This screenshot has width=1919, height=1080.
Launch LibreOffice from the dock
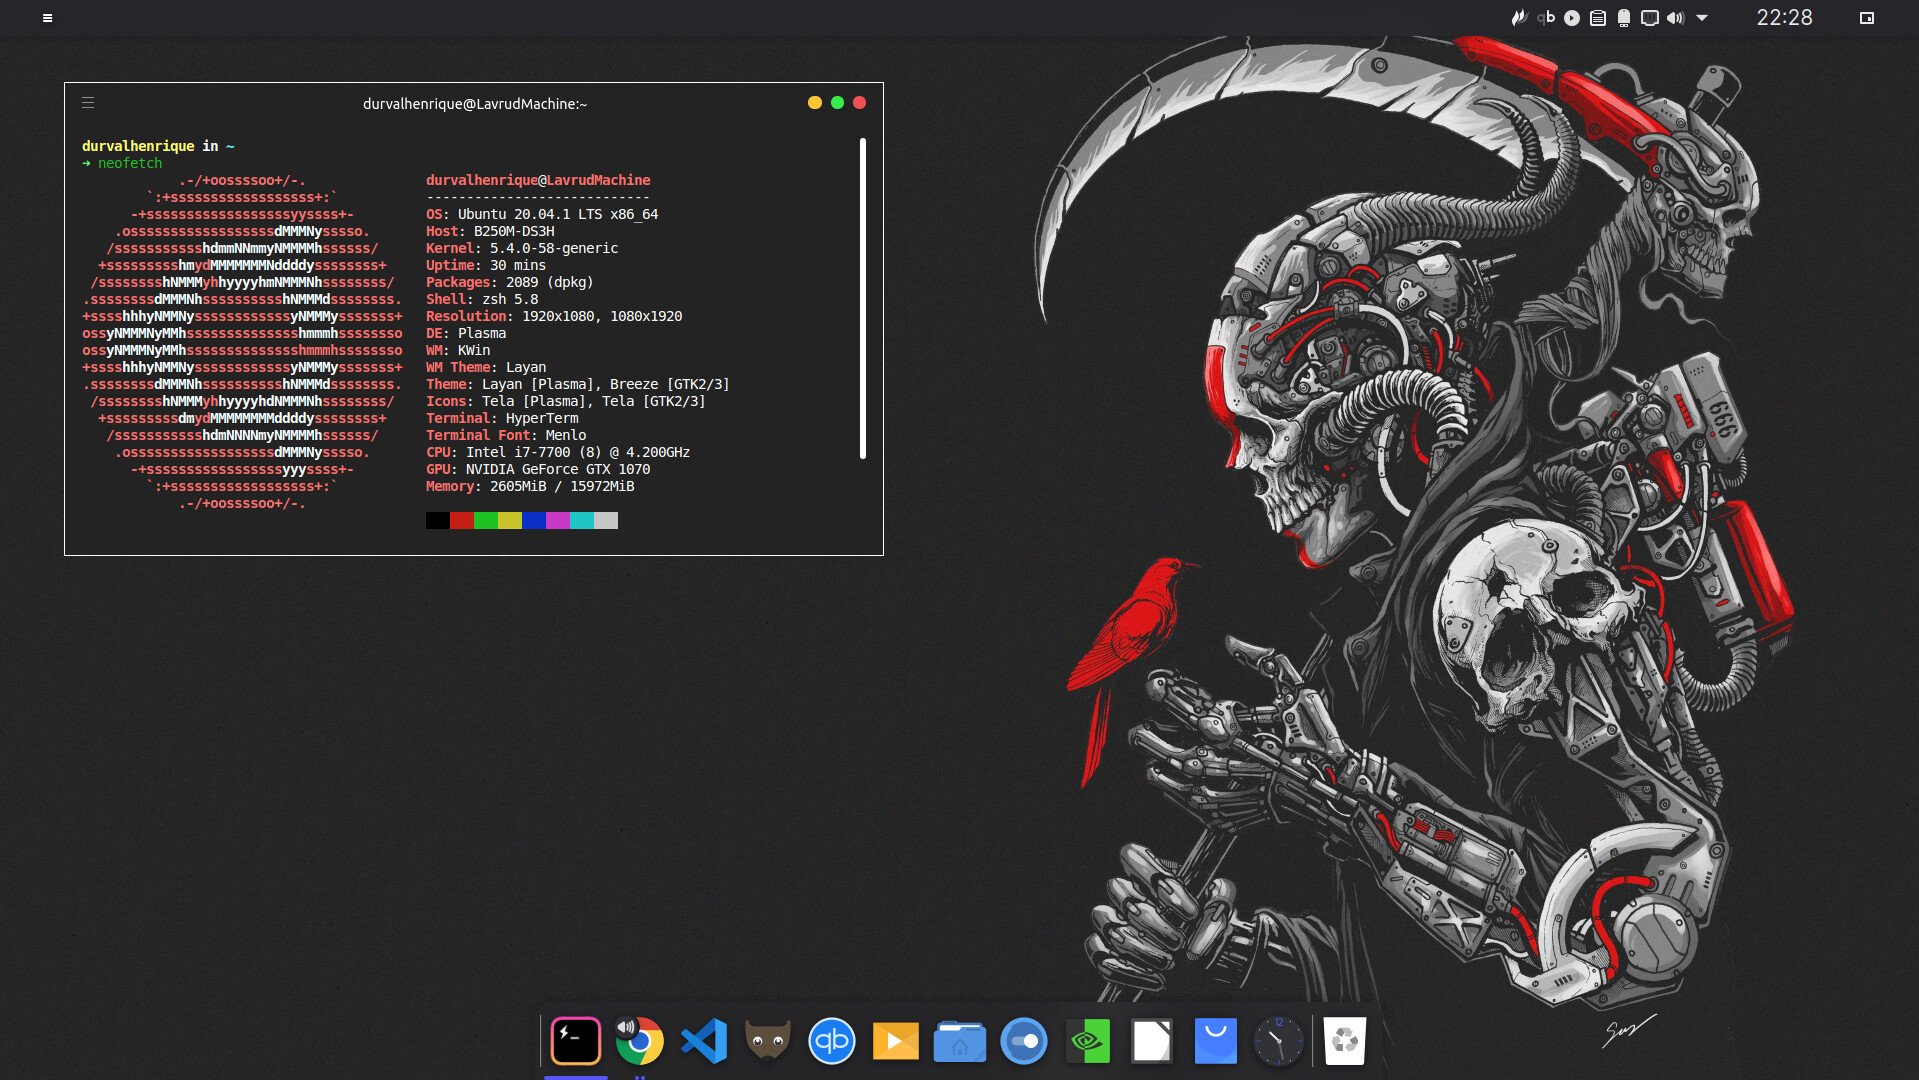coord(1151,1041)
